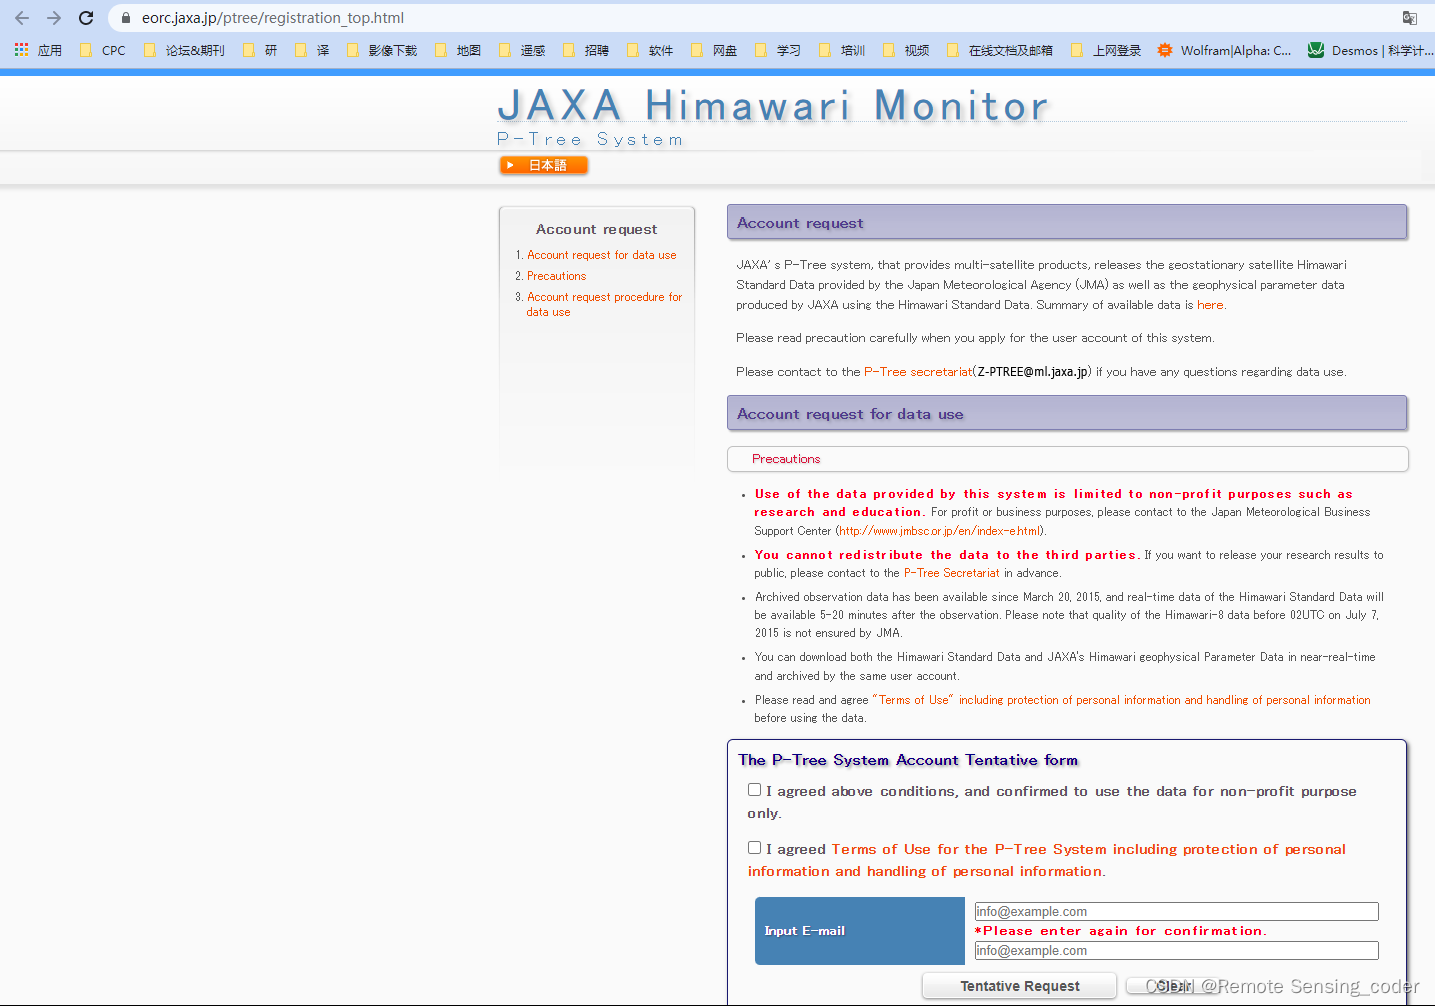The width and height of the screenshot is (1435, 1006).
Task: Click the 'Account request for data use' heading bar
Action: click(1067, 414)
